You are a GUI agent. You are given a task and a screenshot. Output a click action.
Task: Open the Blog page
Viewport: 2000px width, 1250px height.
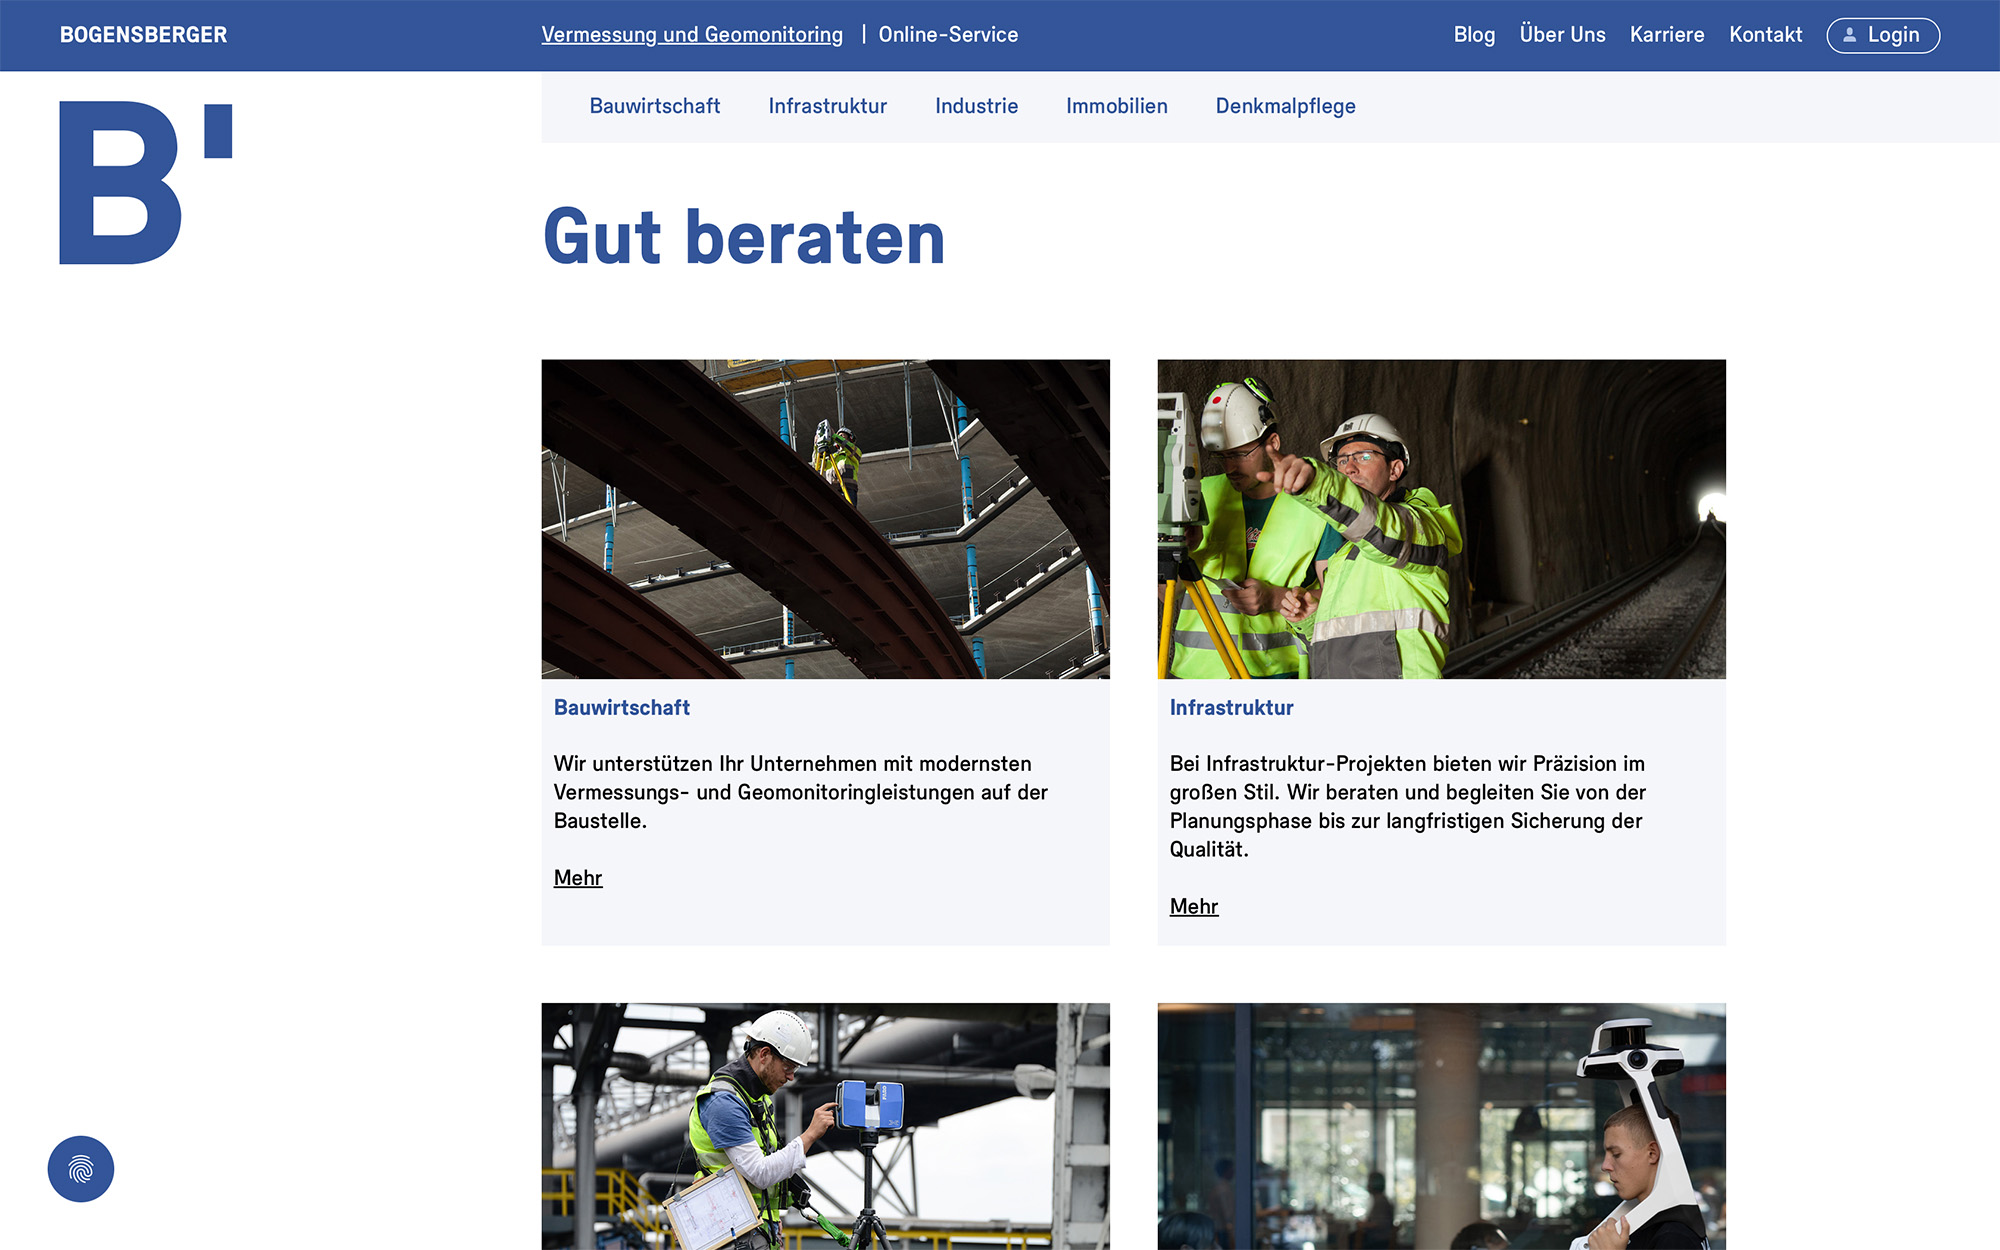pos(1474,35)
